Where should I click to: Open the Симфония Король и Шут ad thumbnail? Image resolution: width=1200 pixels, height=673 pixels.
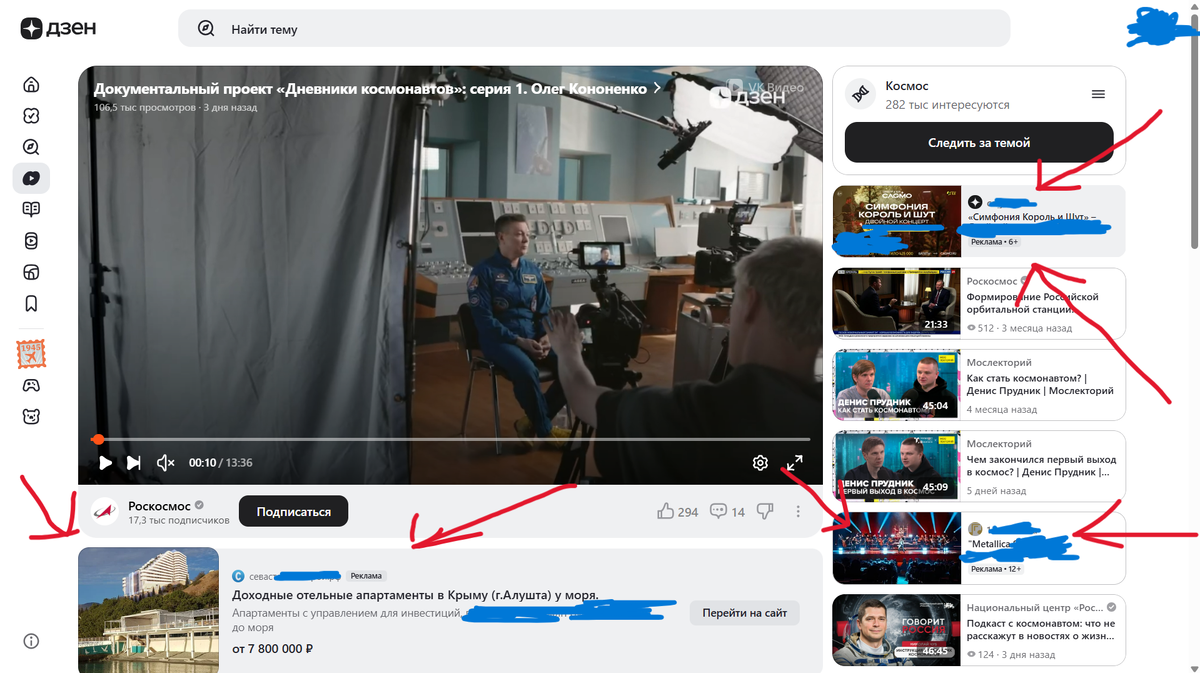[x=897, y=221]
